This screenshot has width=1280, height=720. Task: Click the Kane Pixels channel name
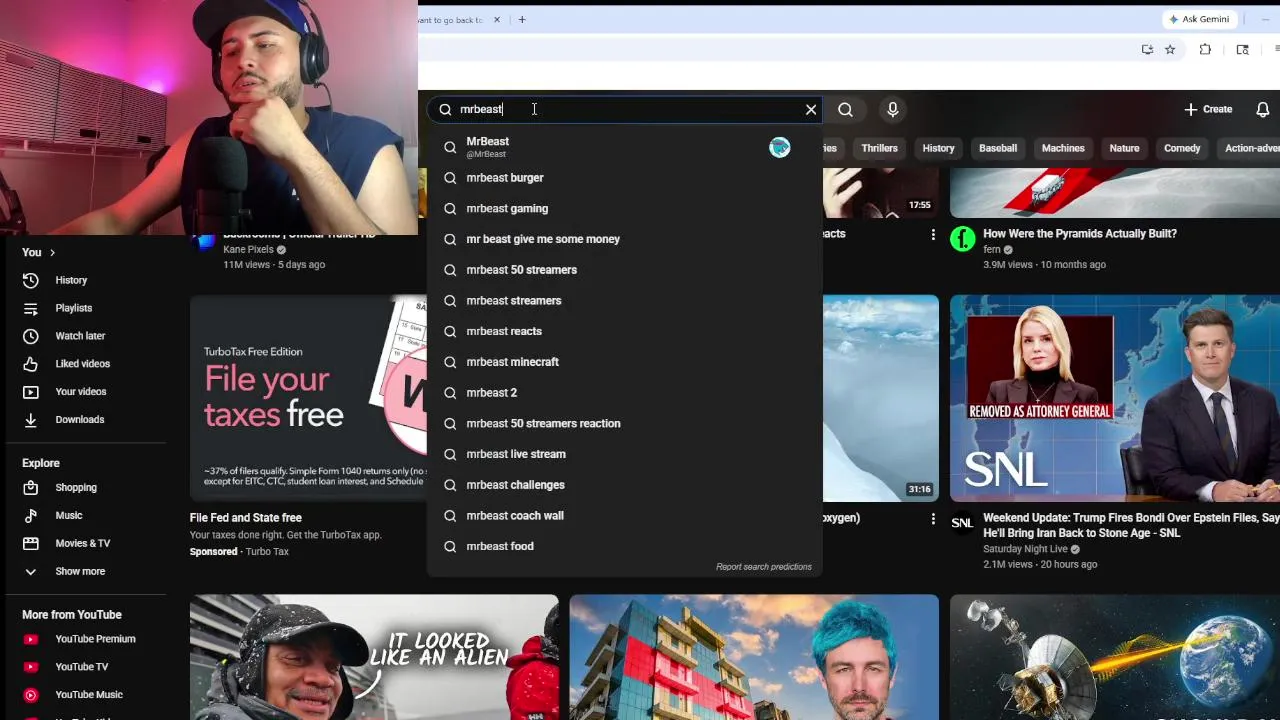point(248,250)
